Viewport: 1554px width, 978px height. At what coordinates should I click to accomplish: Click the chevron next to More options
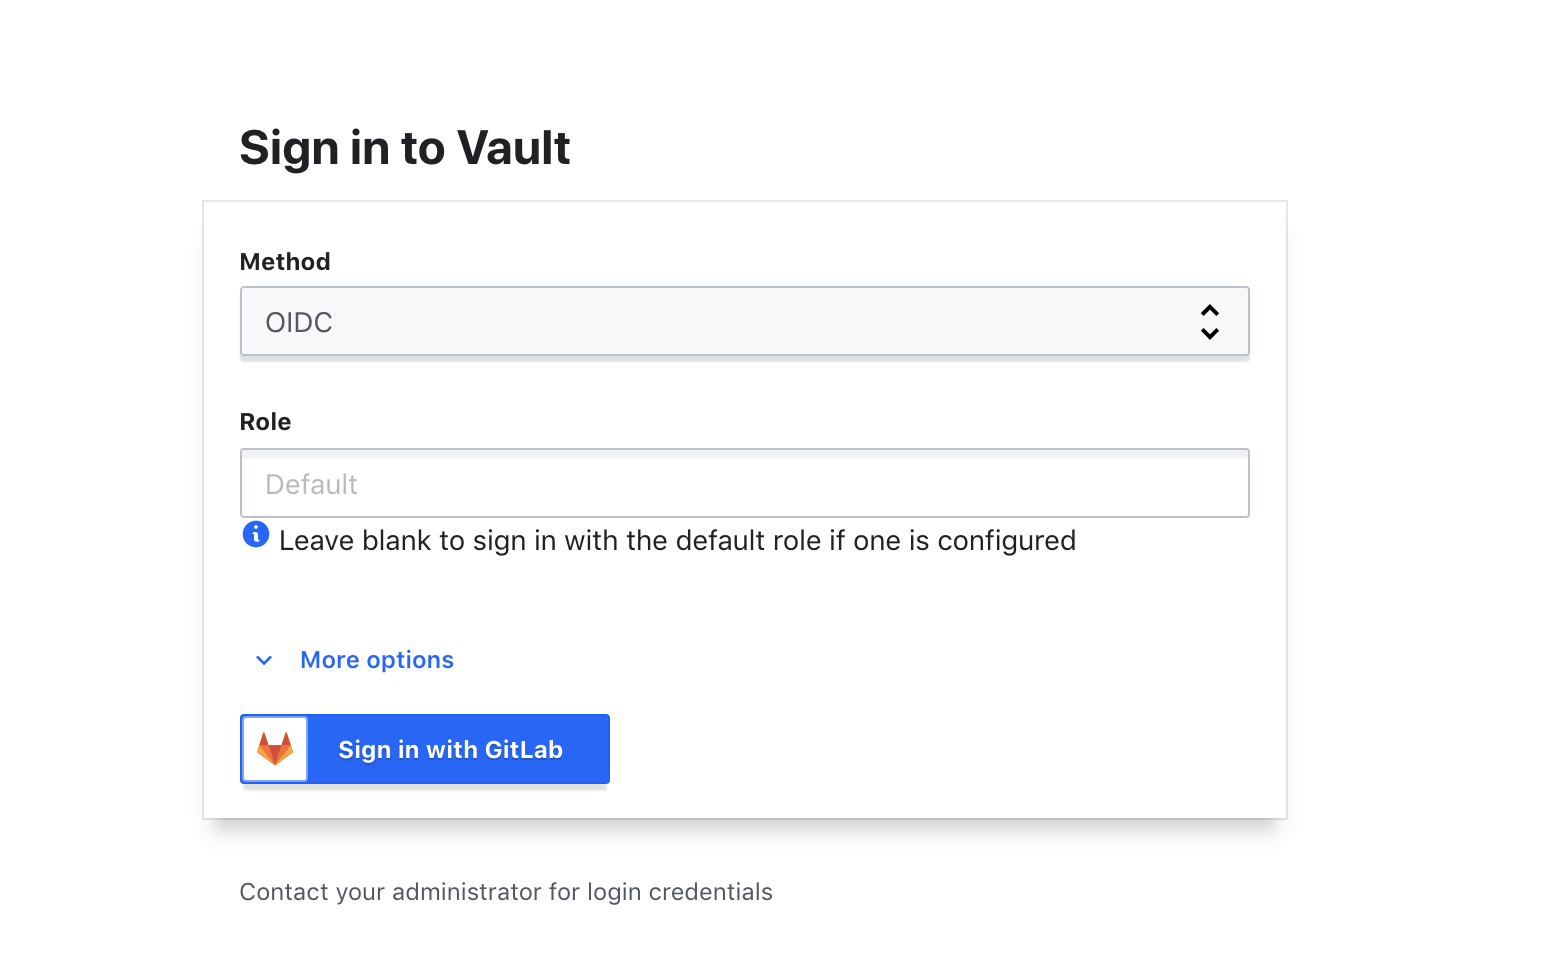tap(263, 660)
